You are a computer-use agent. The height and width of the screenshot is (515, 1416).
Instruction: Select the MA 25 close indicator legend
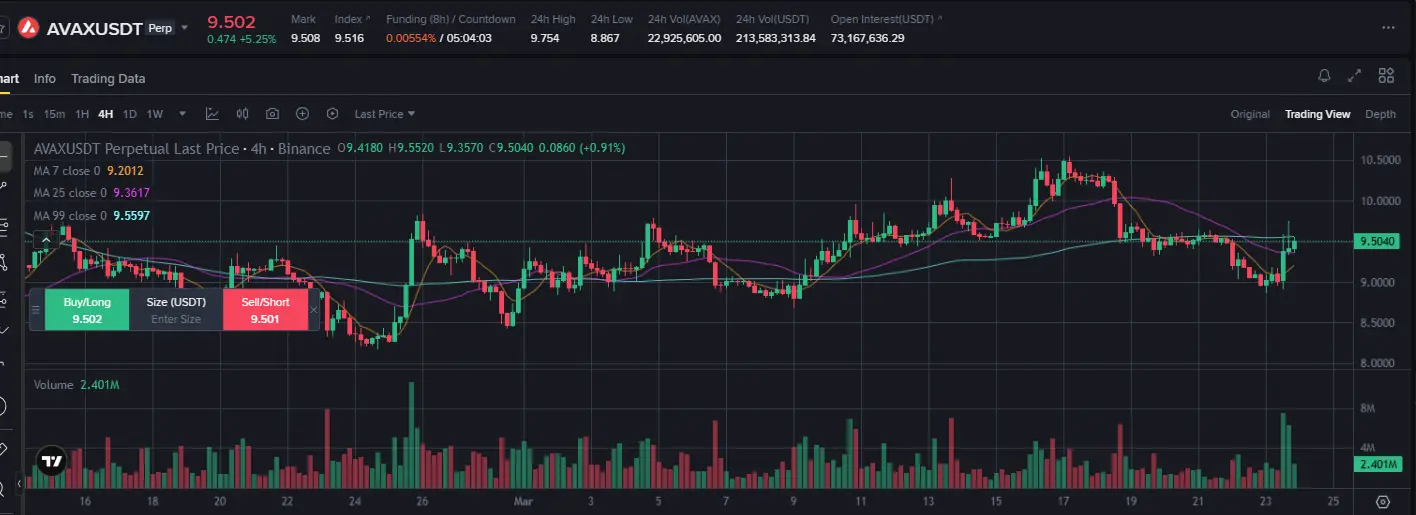(92, 193)
